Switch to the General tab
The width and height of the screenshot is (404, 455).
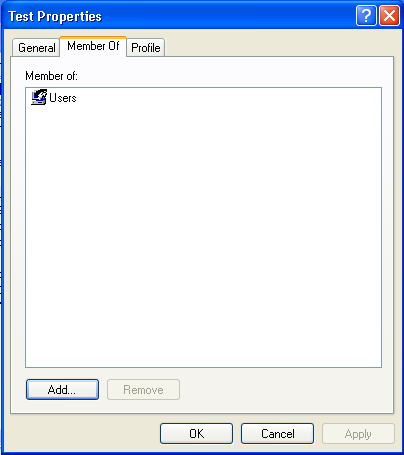36,48
